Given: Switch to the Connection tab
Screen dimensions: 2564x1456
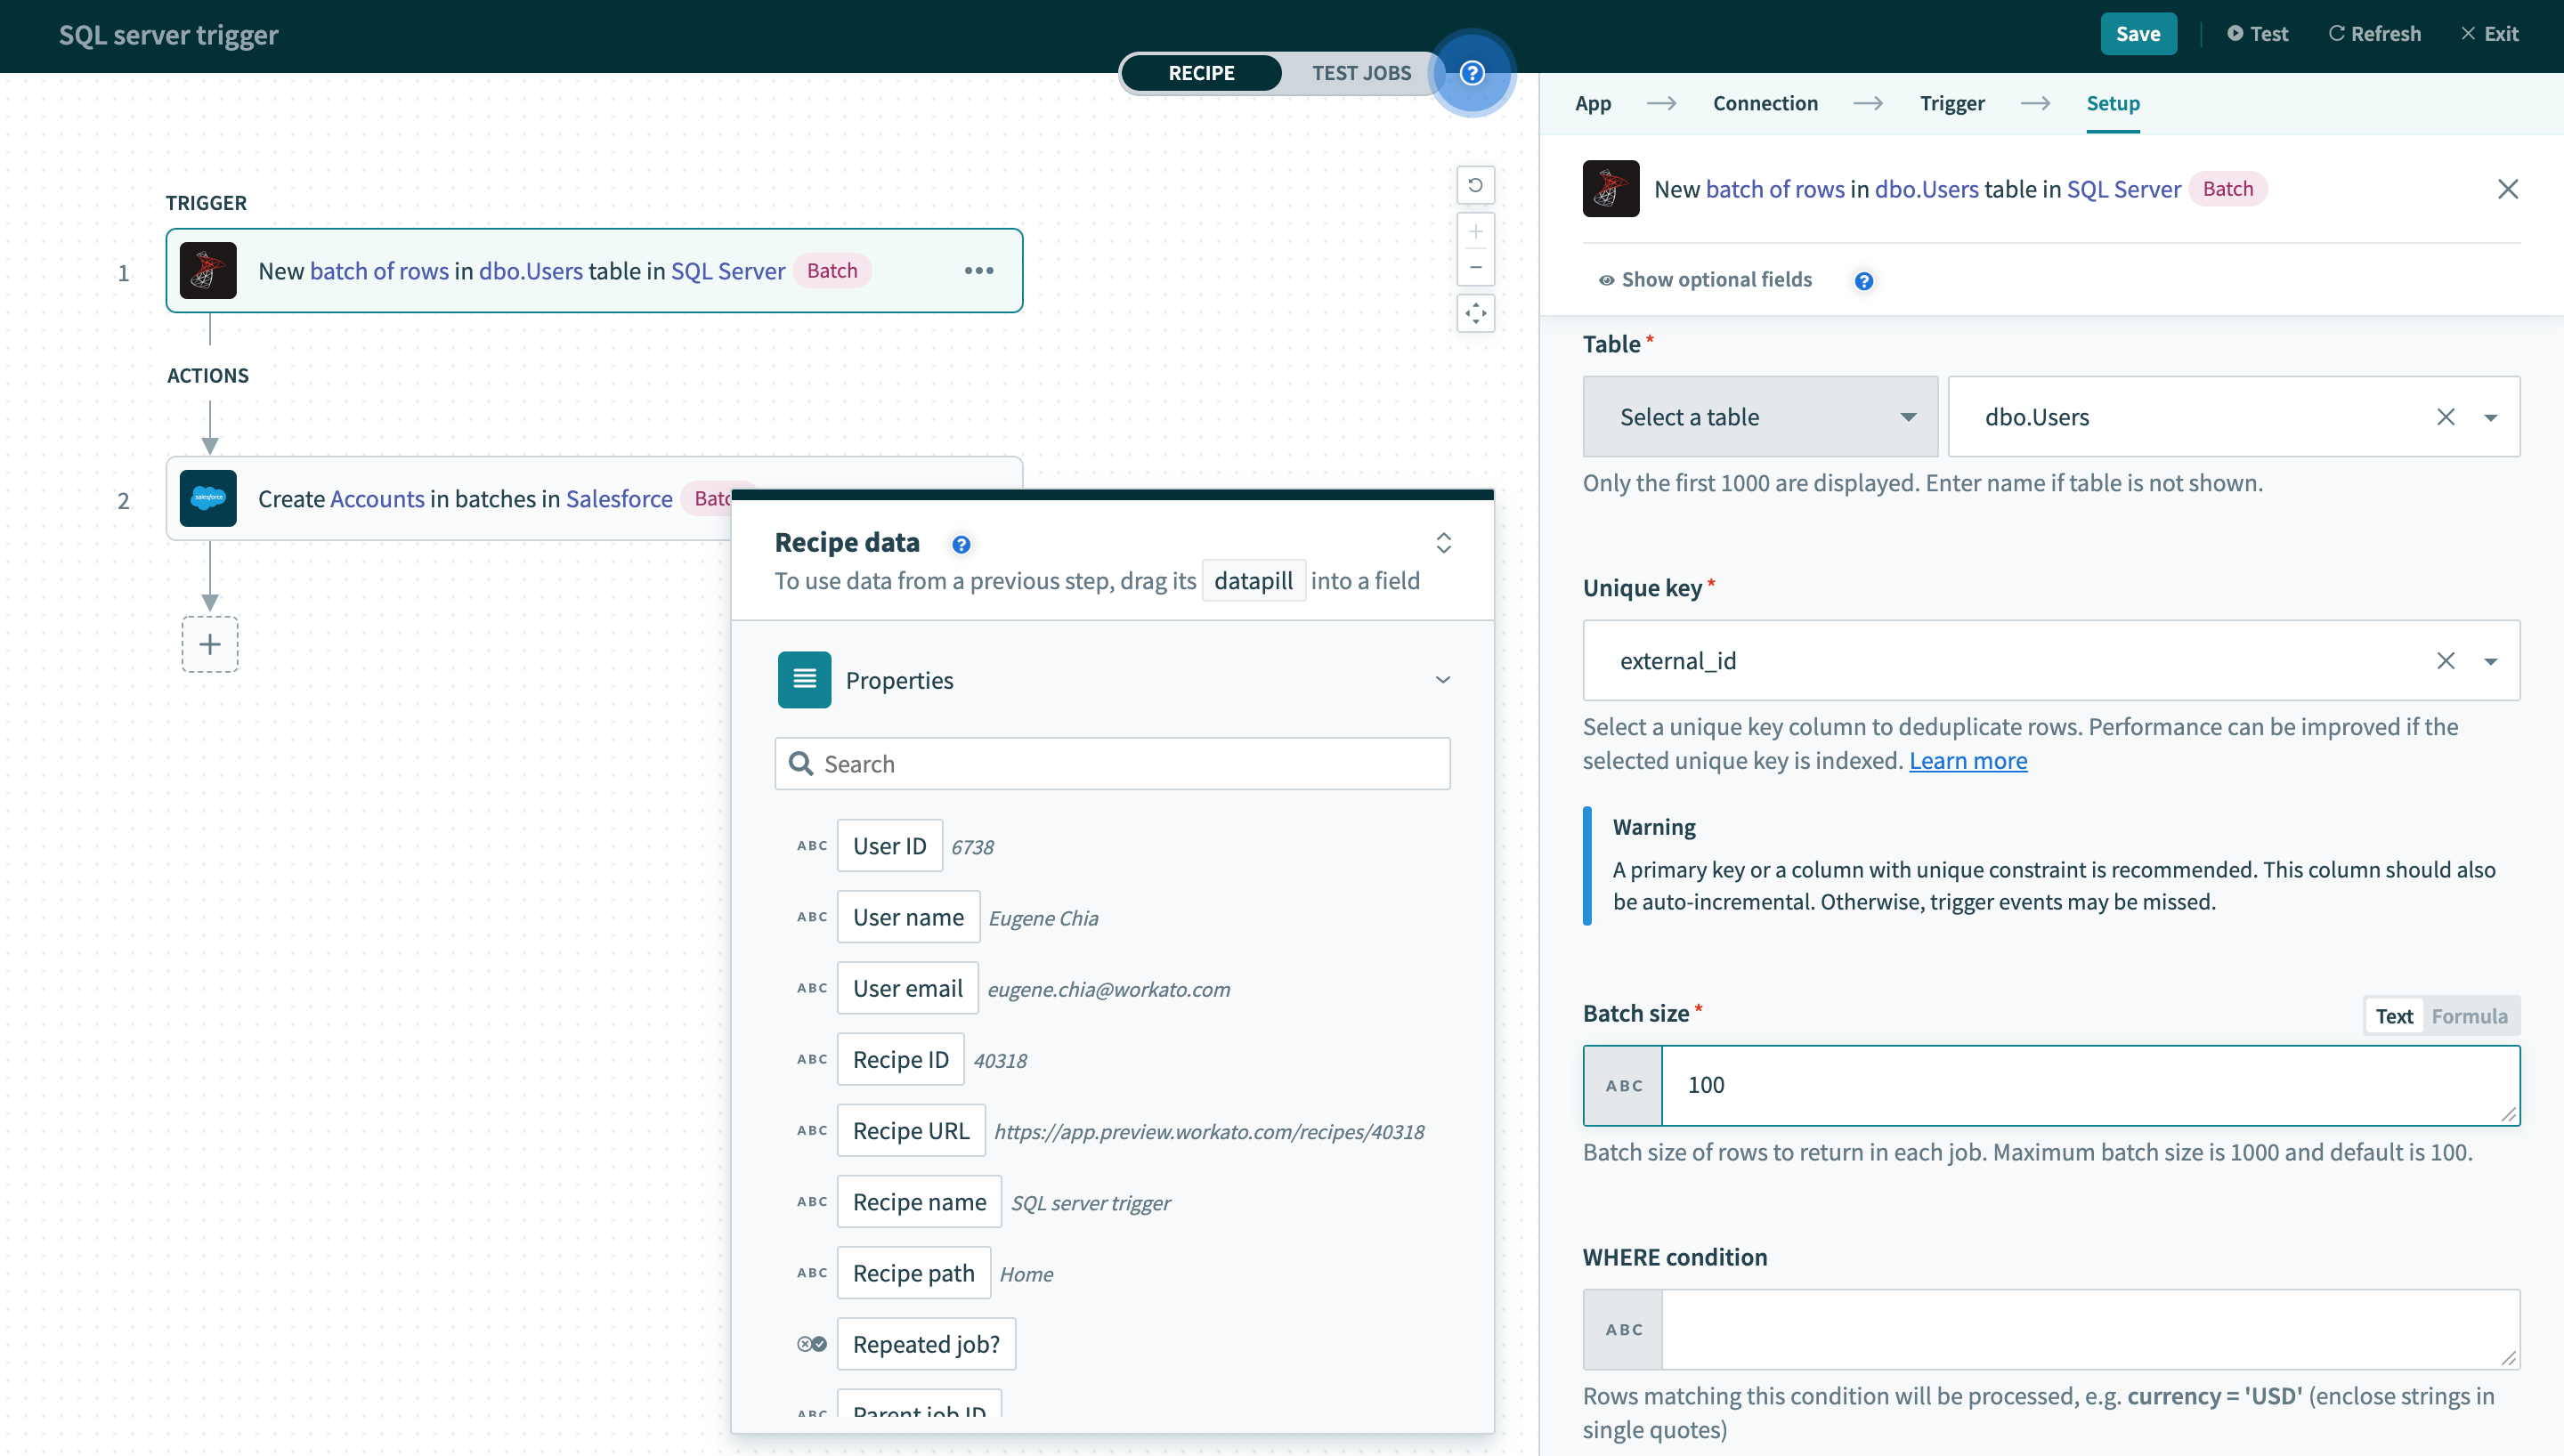Looking at the screenshot, I should [x=1765, y=102].
